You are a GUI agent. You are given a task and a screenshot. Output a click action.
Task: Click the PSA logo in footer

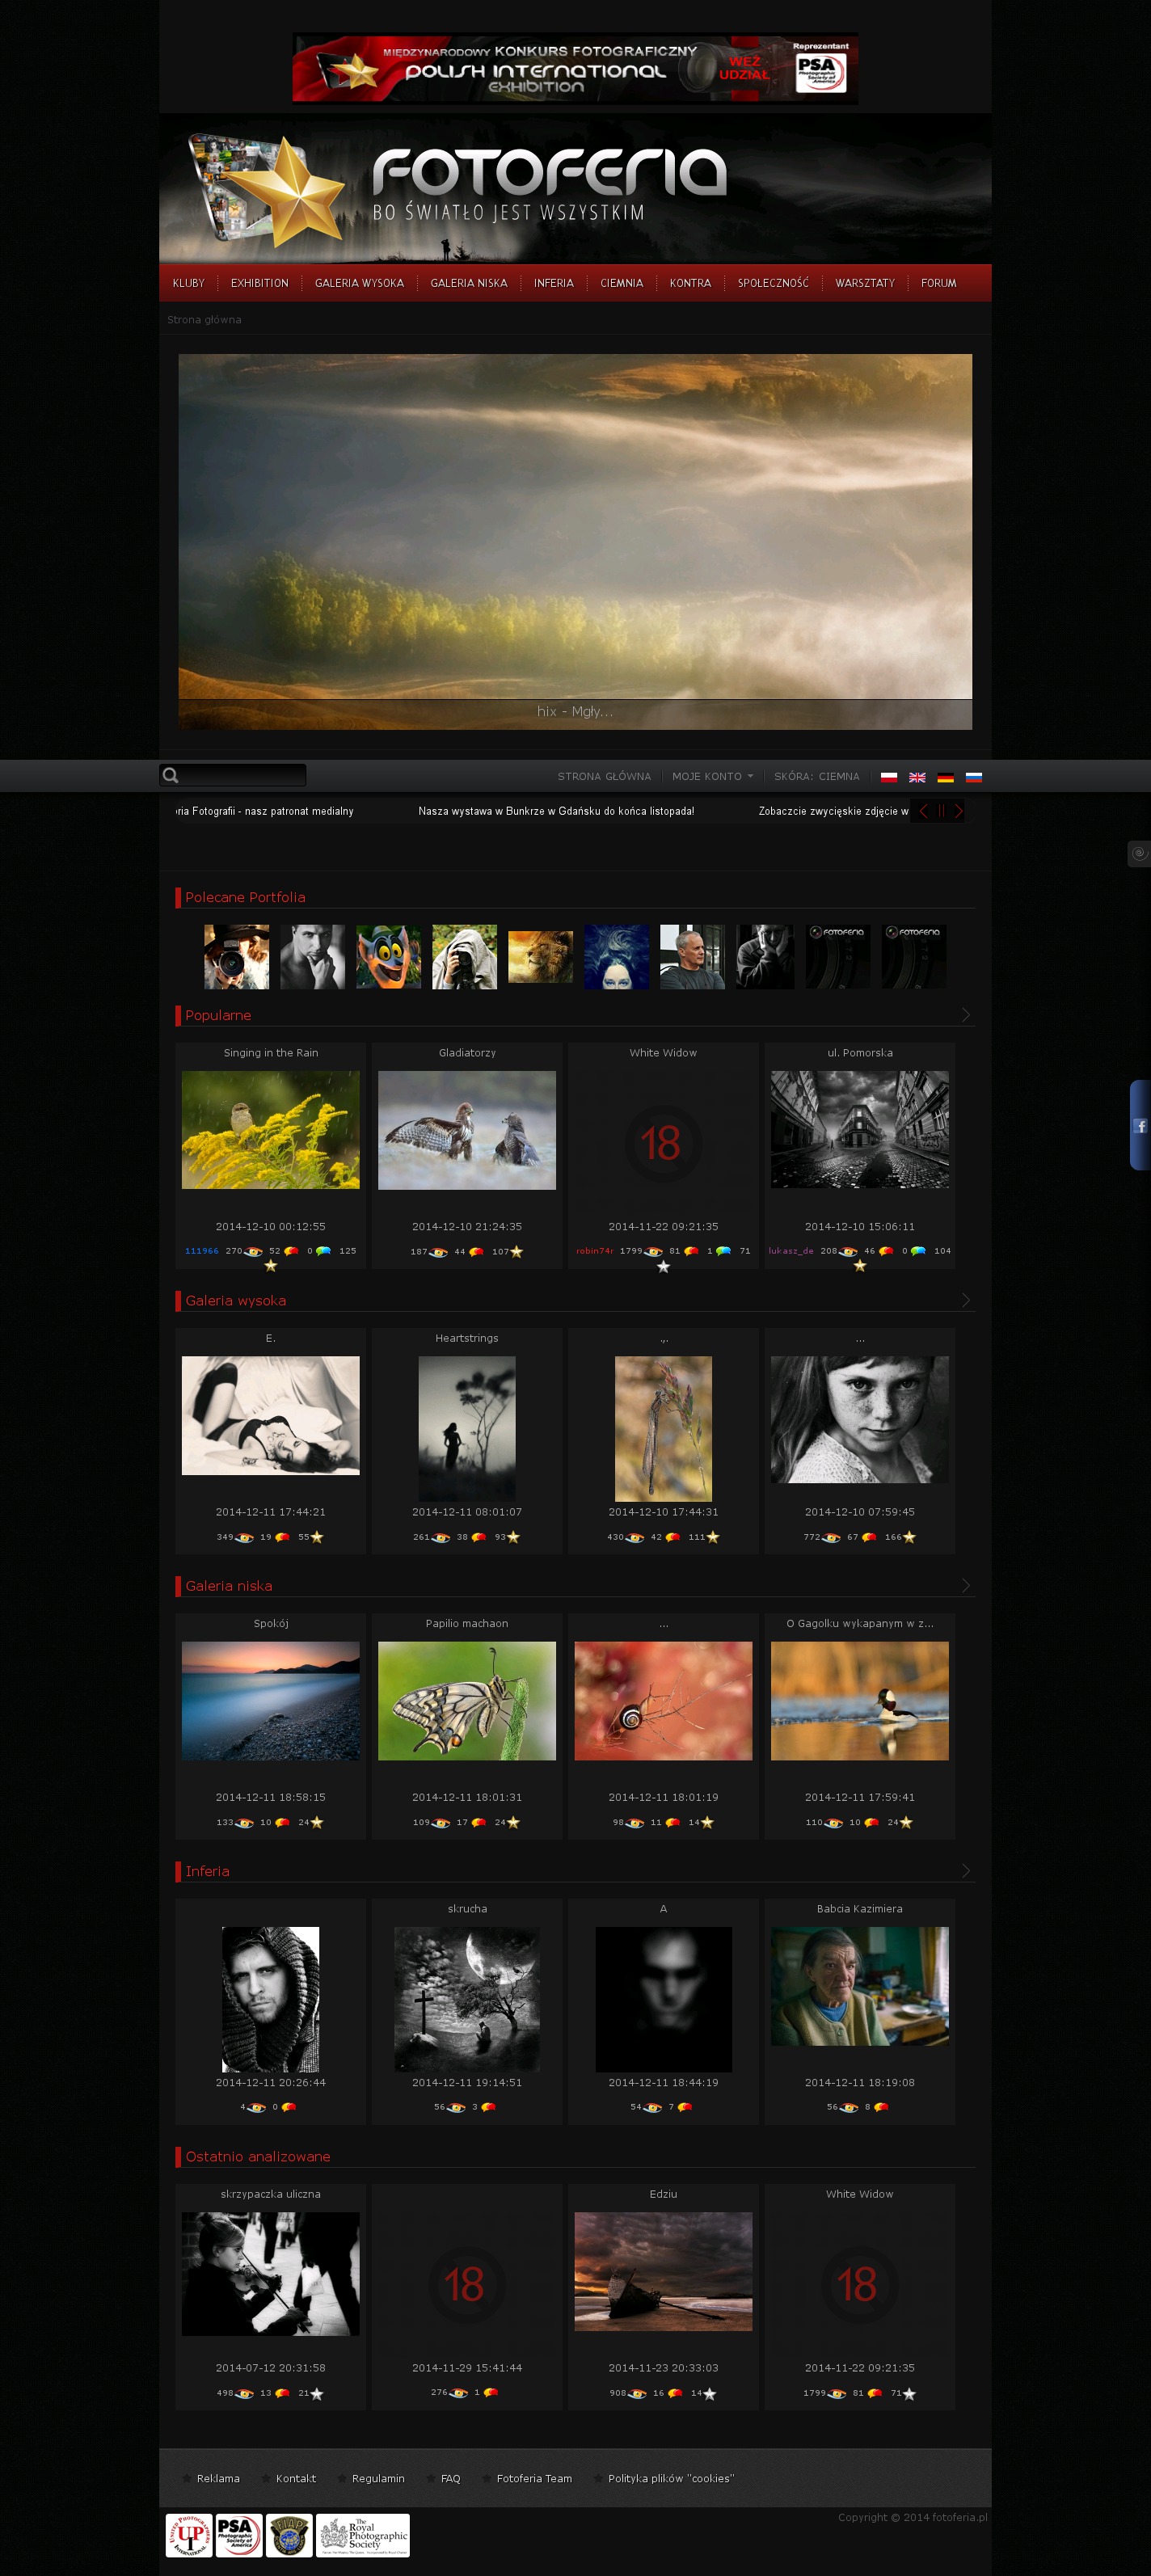(x=239, y=2535)
